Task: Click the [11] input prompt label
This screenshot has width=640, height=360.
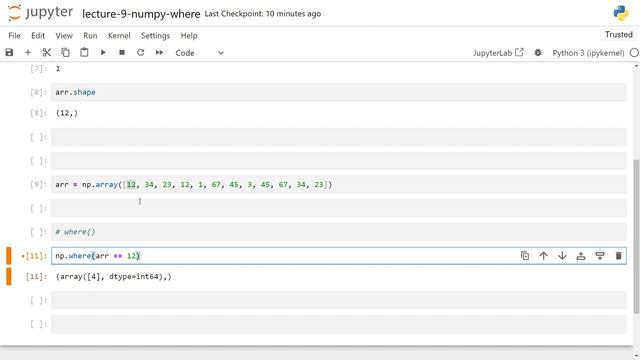Action: click(34, 256)
